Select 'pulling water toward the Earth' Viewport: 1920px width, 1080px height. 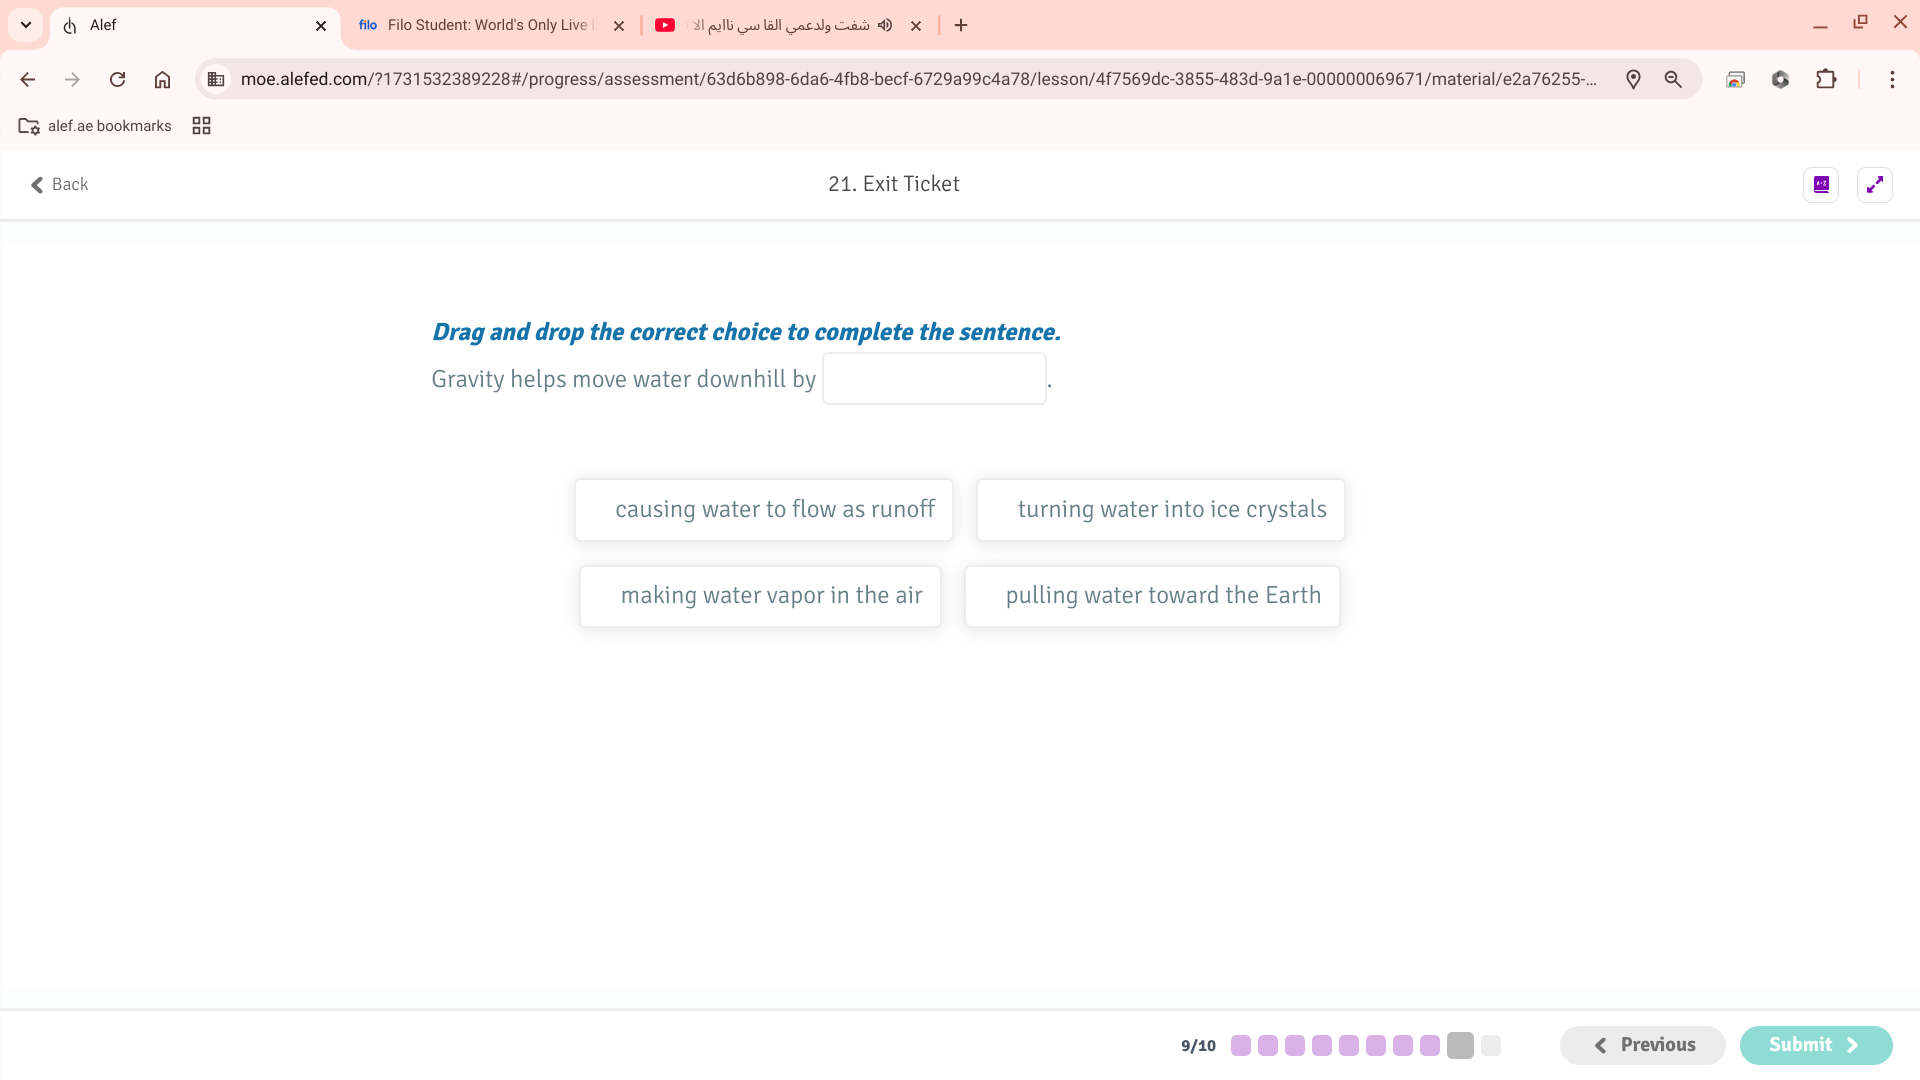pyautogui.click(x=1152, y=596)
